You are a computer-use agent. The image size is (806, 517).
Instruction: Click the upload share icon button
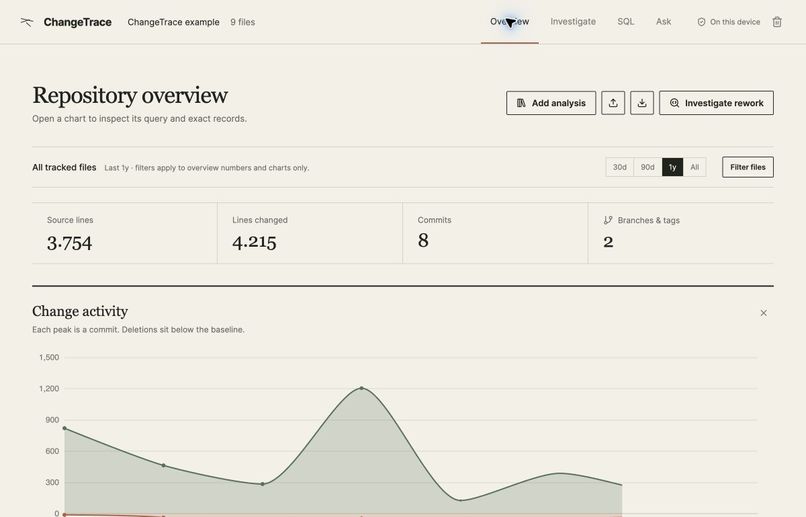[x=613, y=103]
